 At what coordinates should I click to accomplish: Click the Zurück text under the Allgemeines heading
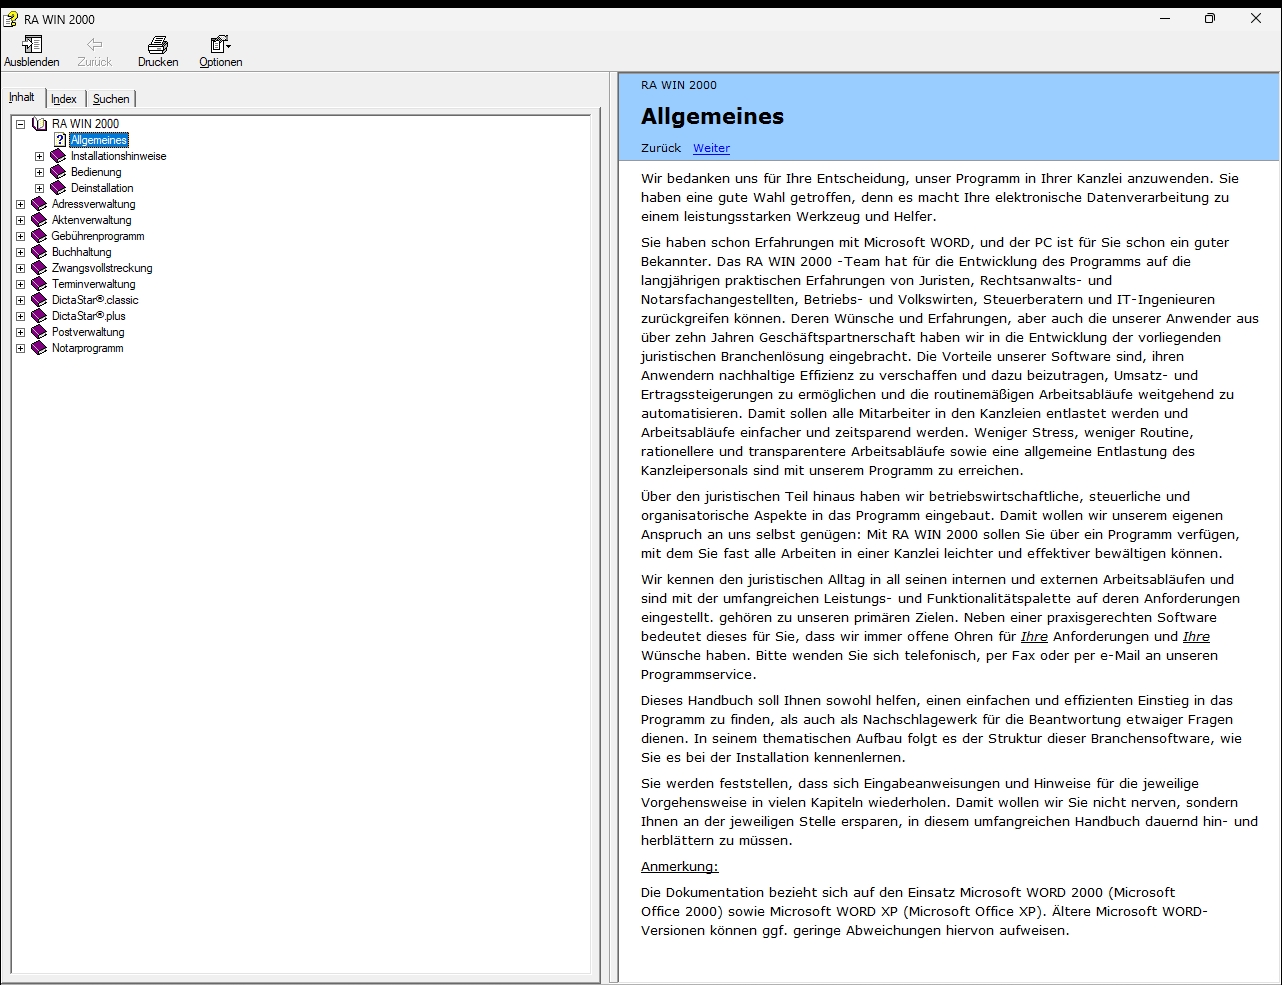tap(661, 148)
